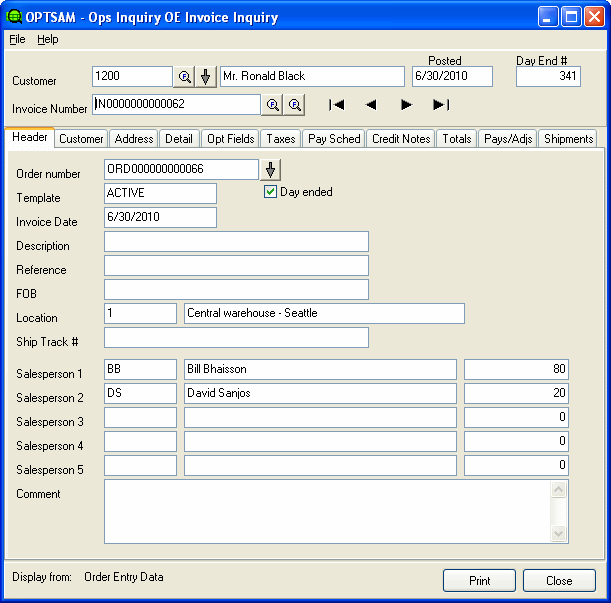Open the Credit Notes tab
The image size is (611, 603).
pyautogui.click(x=401, y=139)
